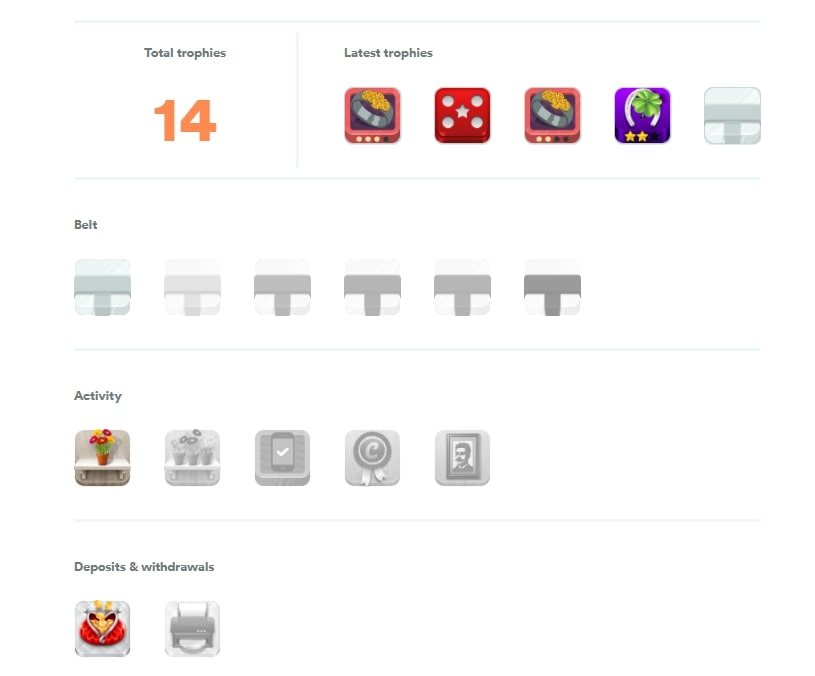Click the locked printer withdrawal trophy
815x676 pixels.
pyautogui.click(x=192, y=629)
